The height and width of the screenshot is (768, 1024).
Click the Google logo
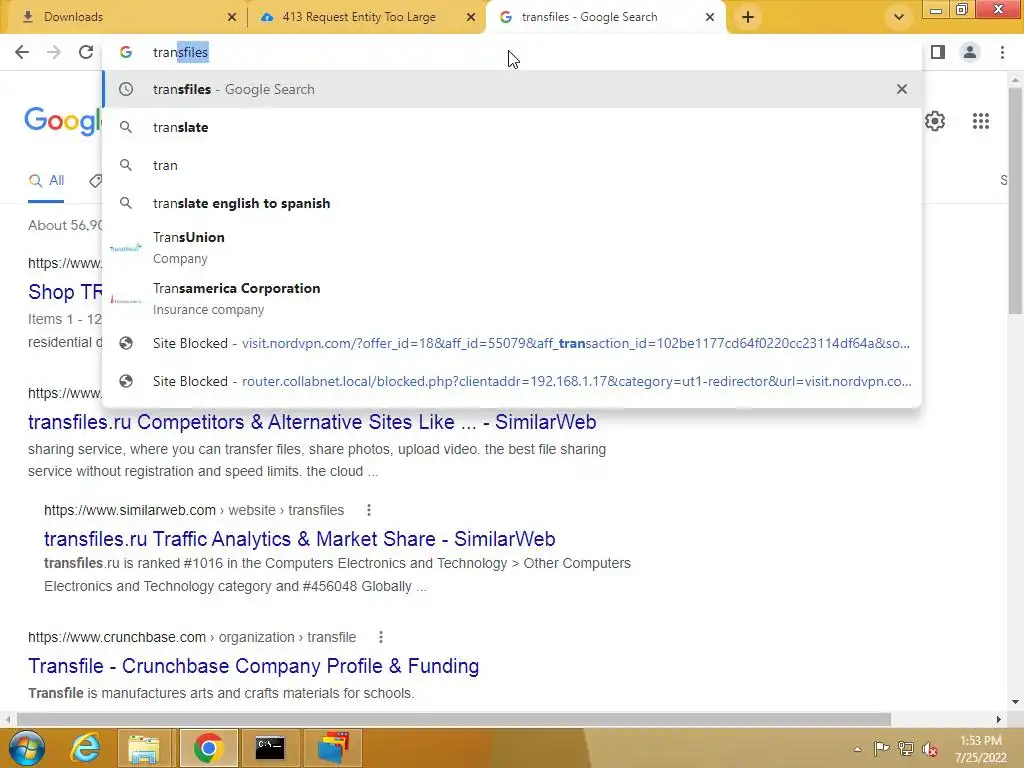pos(63,121)
